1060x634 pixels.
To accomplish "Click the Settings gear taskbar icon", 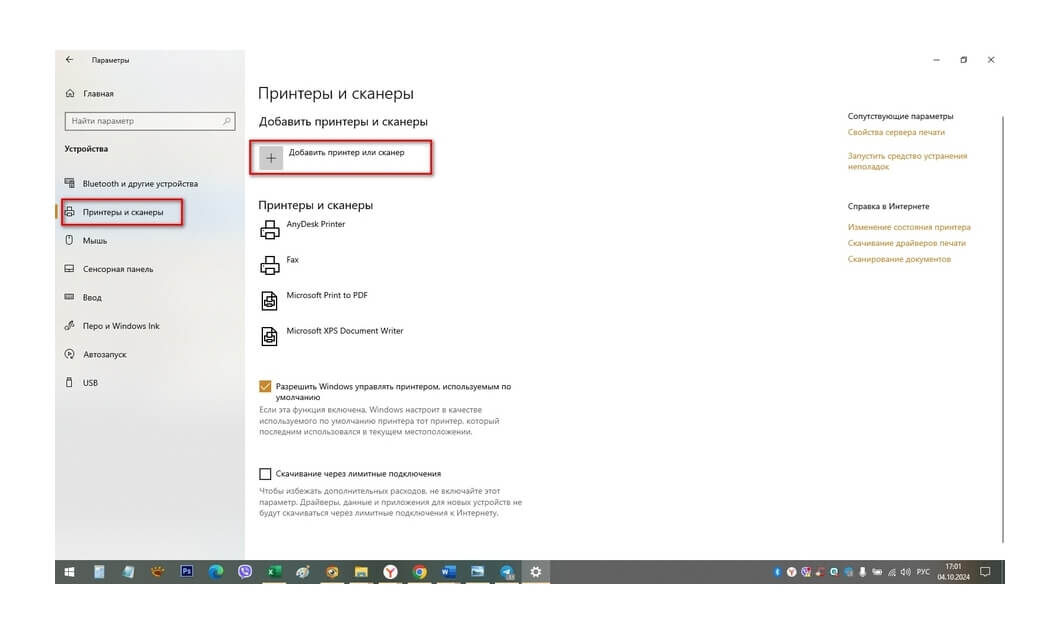I will [x=535, y=572].
